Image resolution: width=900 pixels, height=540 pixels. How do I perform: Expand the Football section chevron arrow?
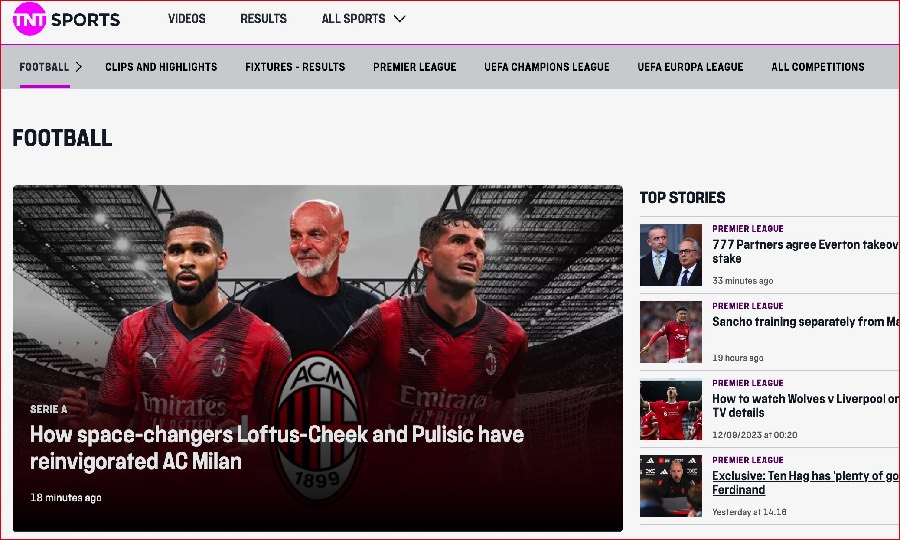pyautogui.click(x=79, y=67)
